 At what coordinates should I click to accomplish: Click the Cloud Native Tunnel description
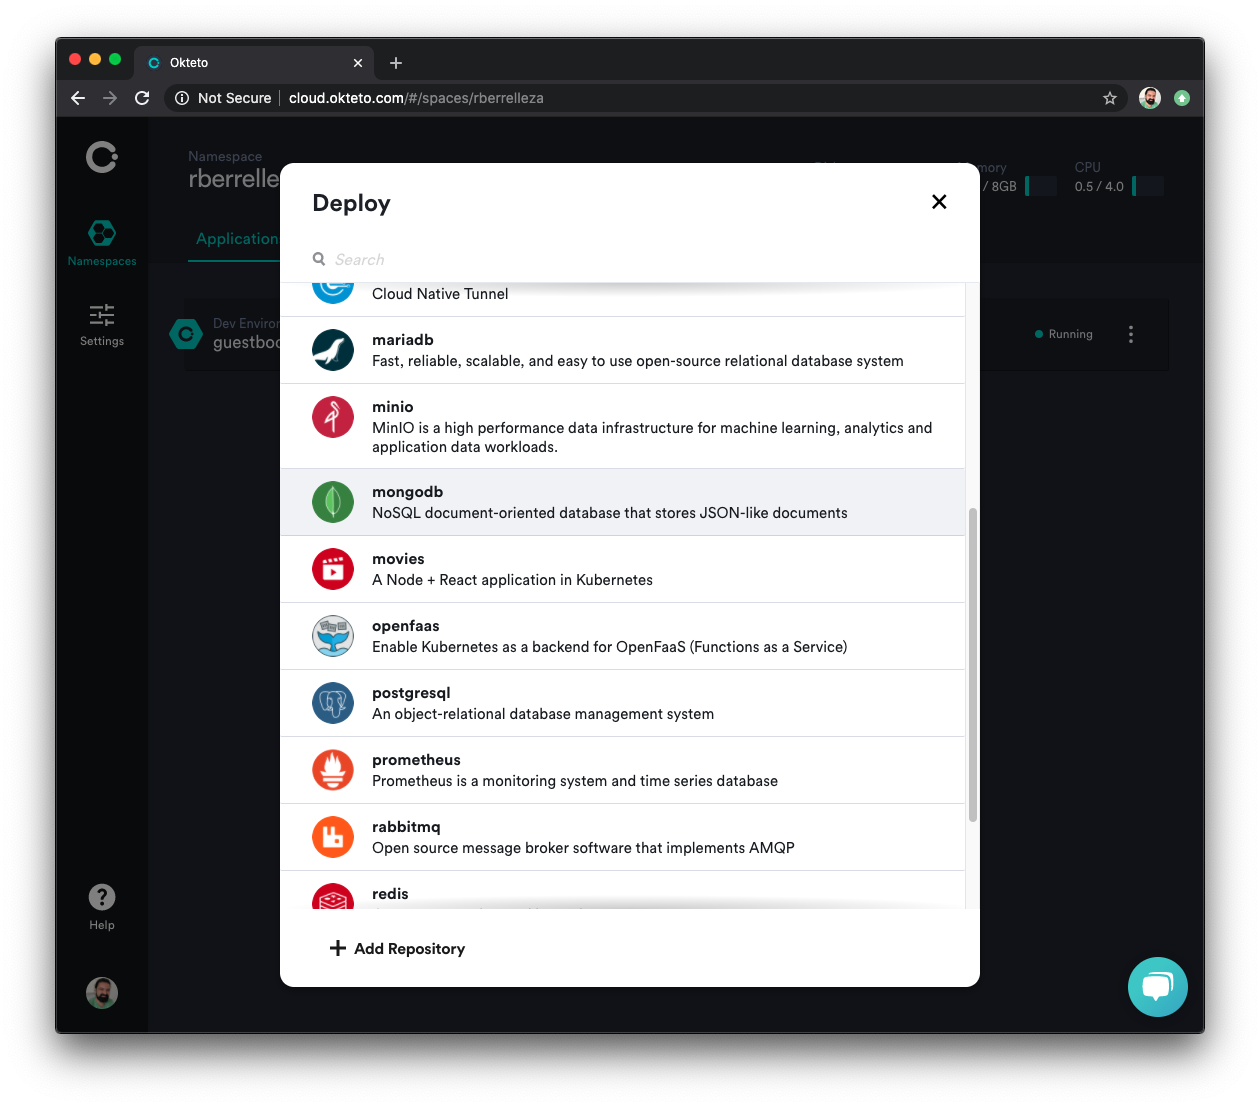tap(440, 294)
